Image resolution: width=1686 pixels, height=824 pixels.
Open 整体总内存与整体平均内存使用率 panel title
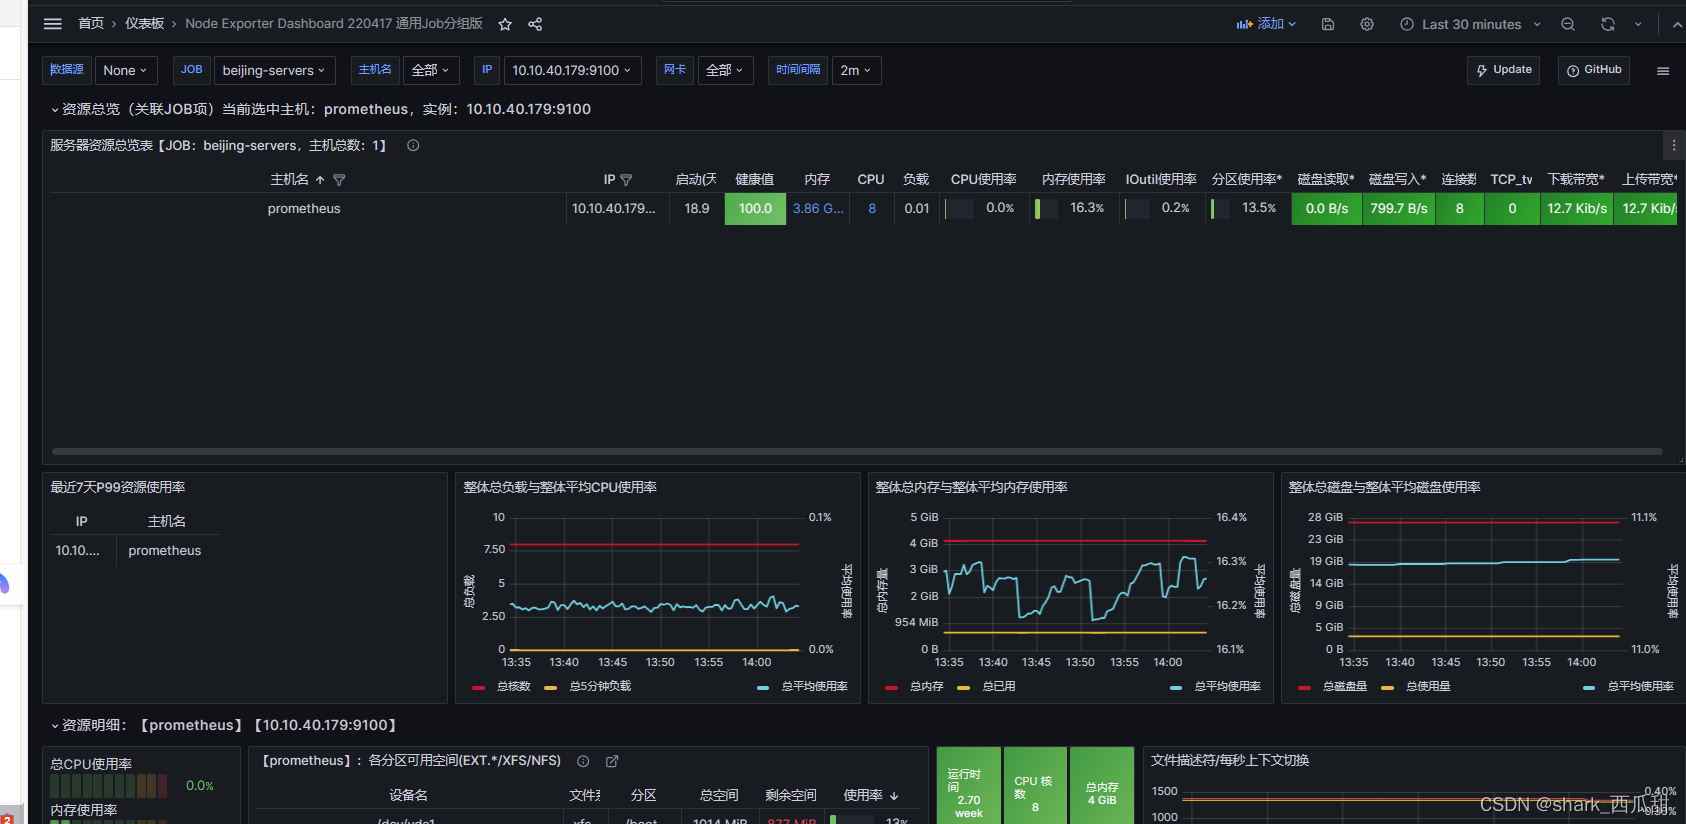pos(972,488)
